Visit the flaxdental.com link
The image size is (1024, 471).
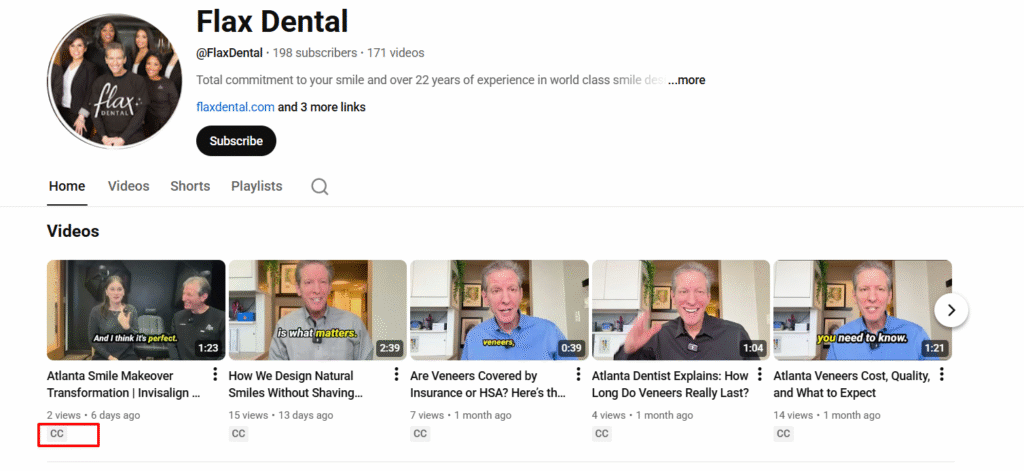pos(235,107)
